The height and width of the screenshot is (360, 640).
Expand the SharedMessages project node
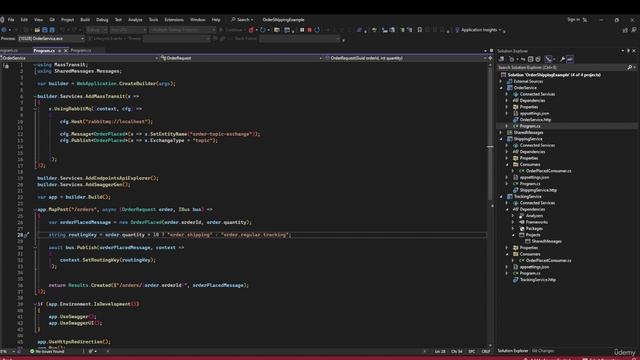pyautogui.click(x=501, y=133)
